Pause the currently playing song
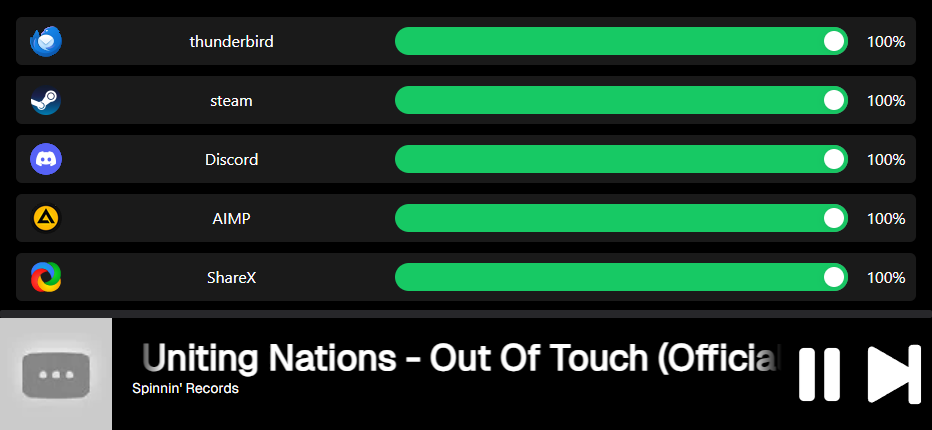932x430 pixels. (x=819, y=375)
